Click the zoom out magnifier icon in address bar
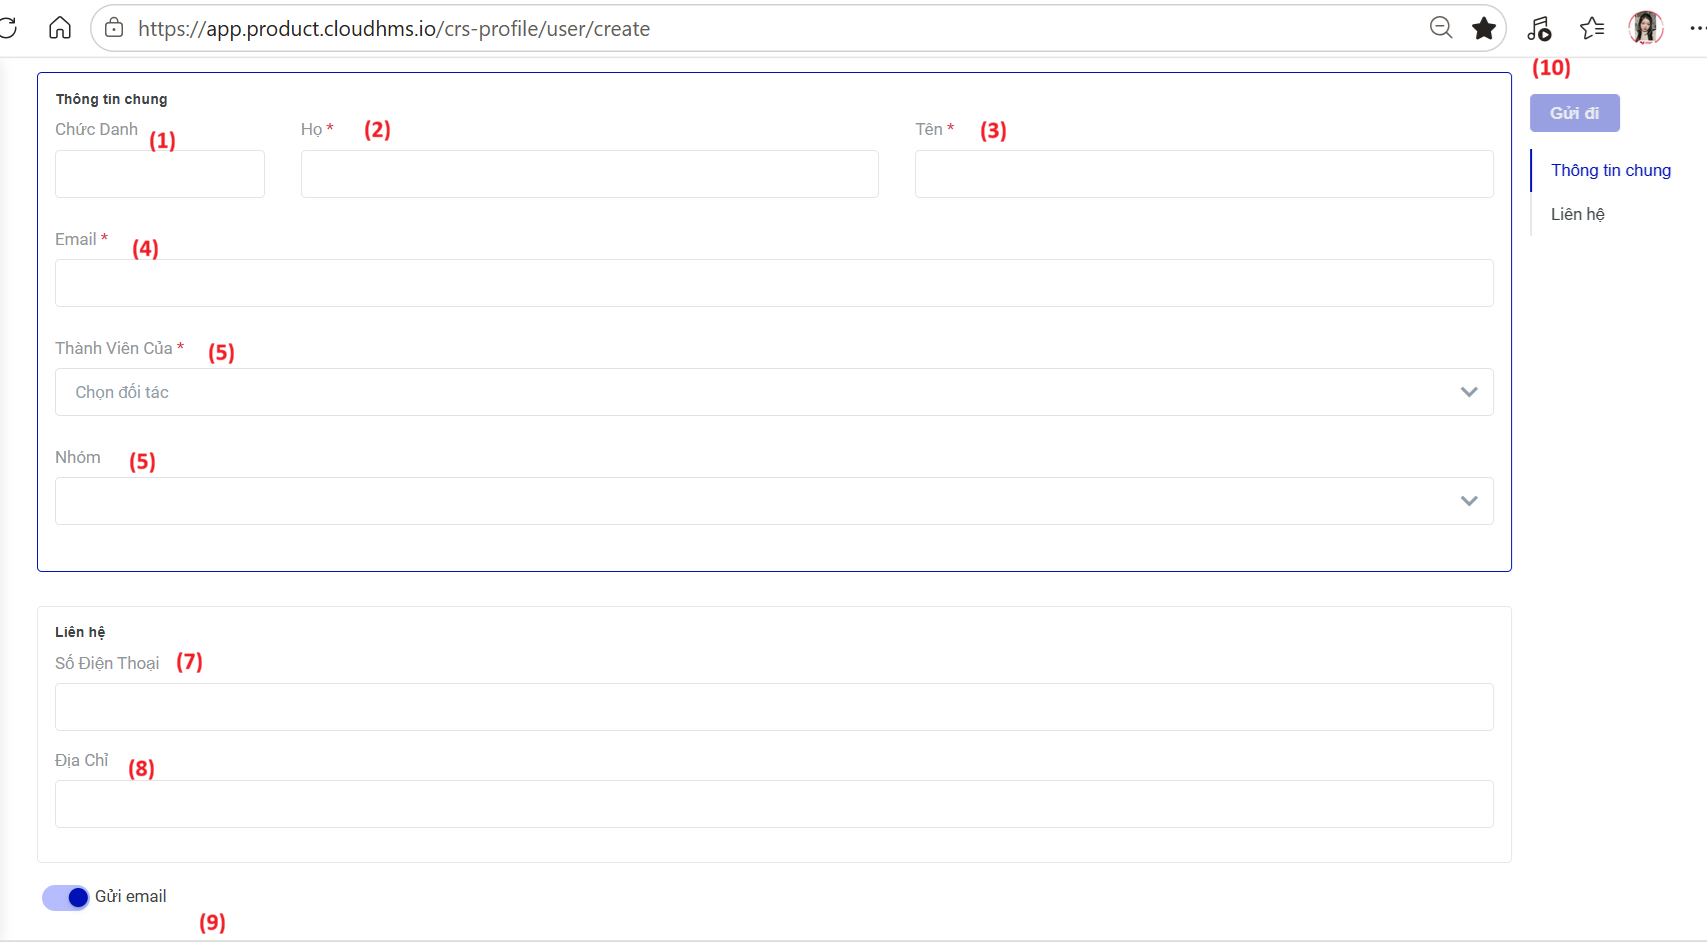 [x=1441, y=28]
